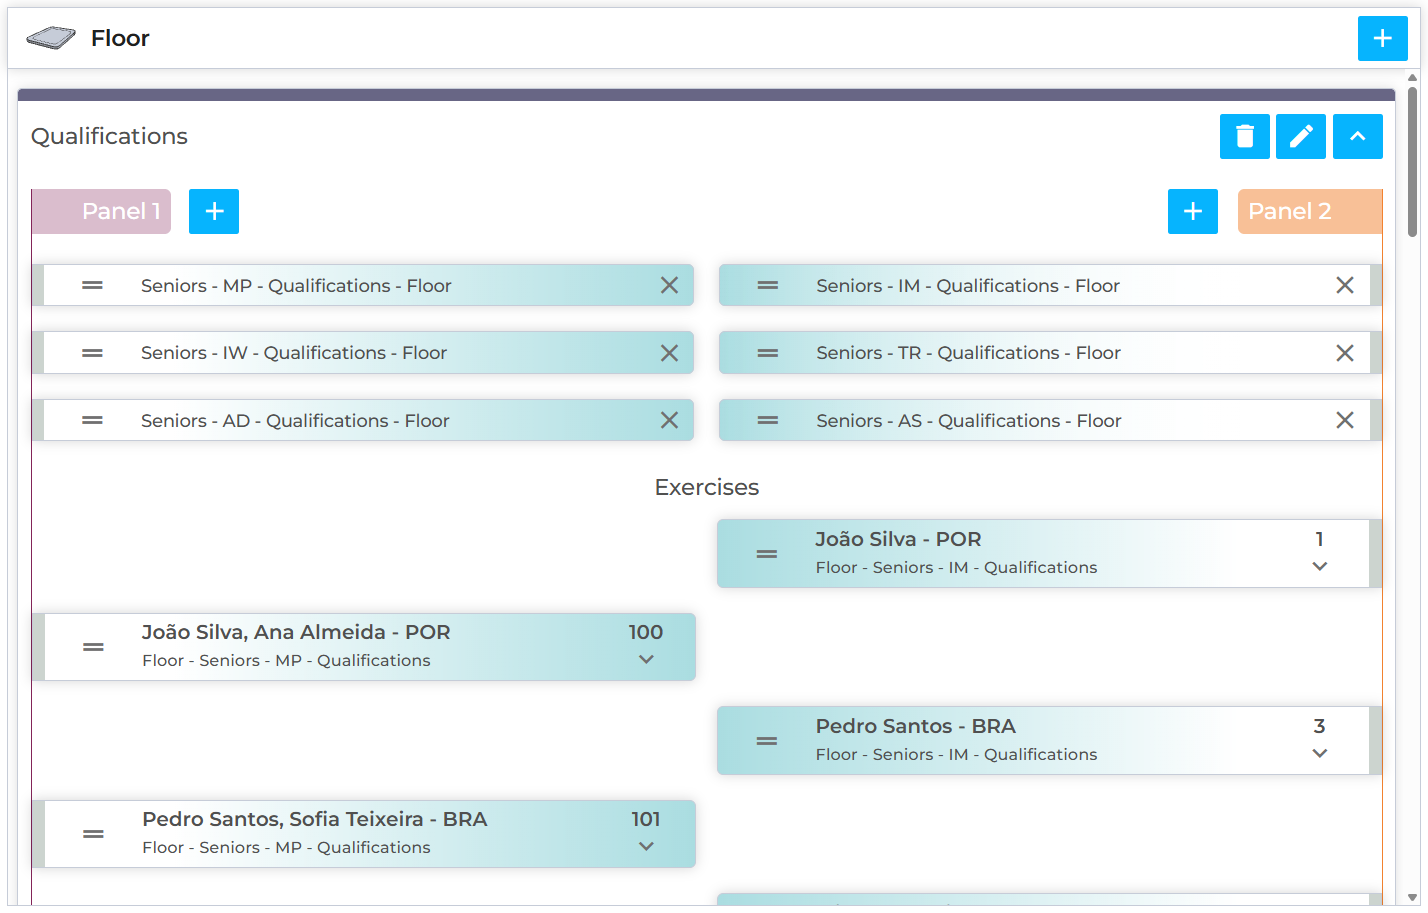Select text Seniors - IW - Qualifications - Floor
Viewport: 1428px width, 913px height.
click(x=294, y=353)
